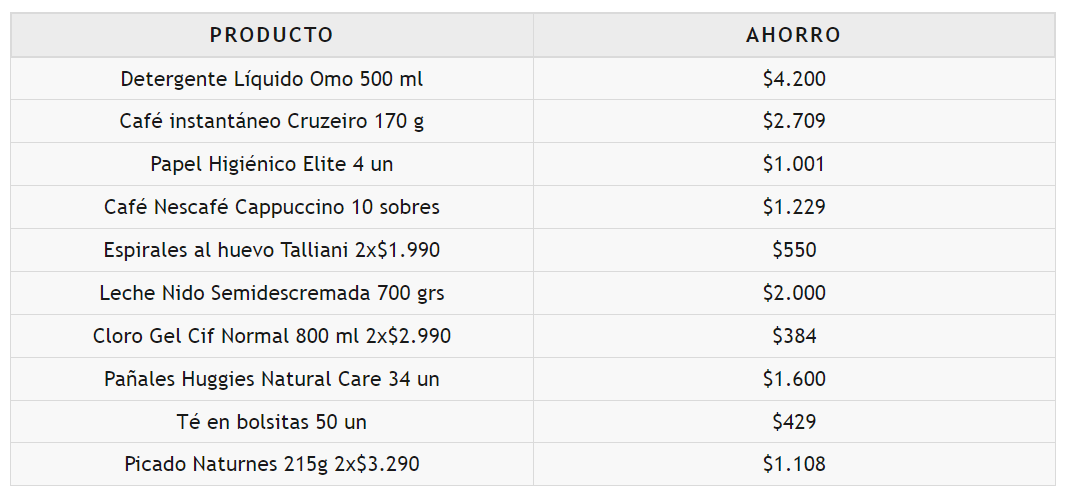Click the AHORRO column header
The image size is (1077, 497).
pyautogui.click(x=794, y=35)
